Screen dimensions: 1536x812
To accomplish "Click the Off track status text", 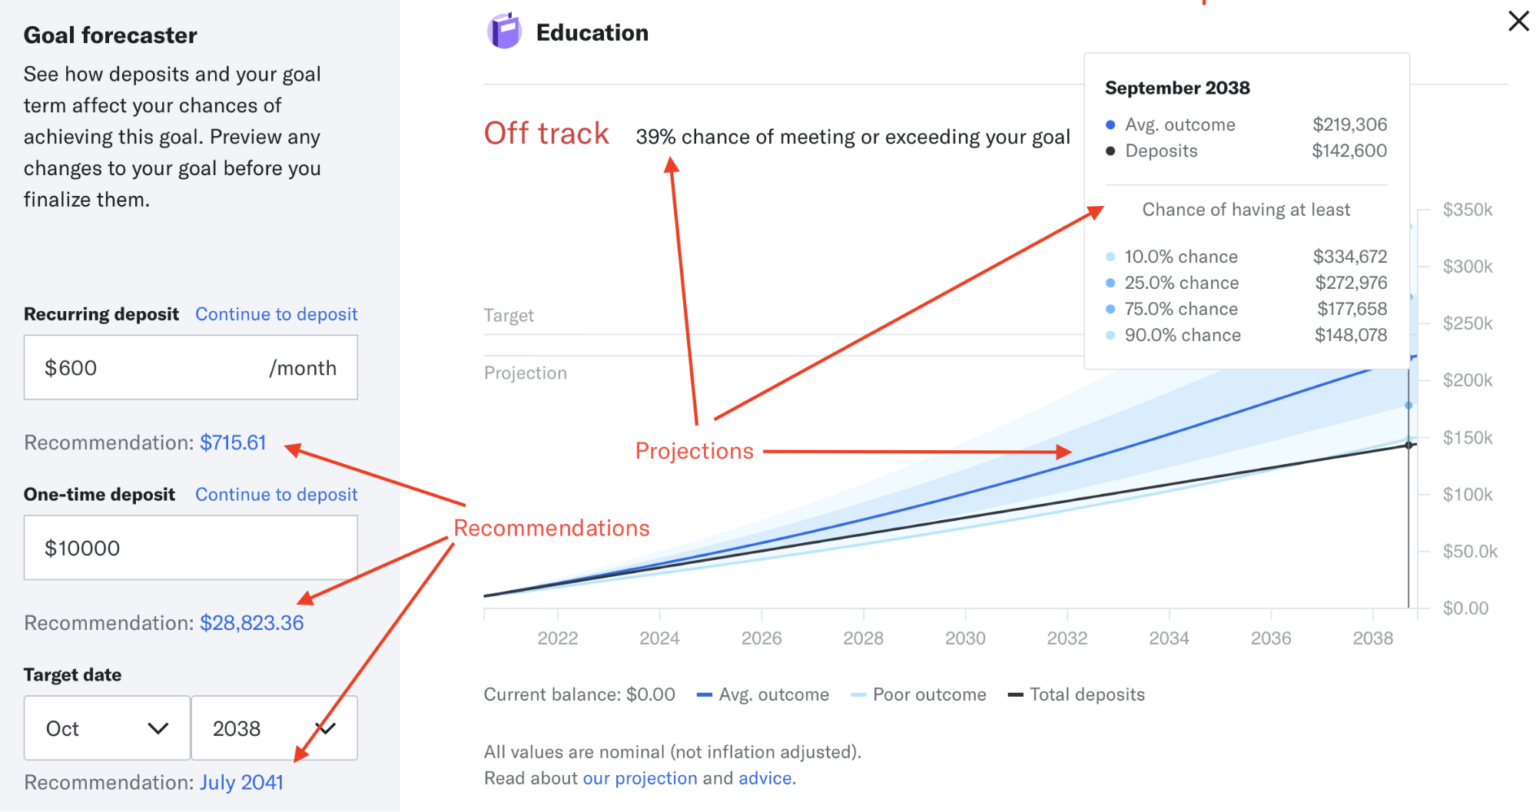I will [546, 134].
